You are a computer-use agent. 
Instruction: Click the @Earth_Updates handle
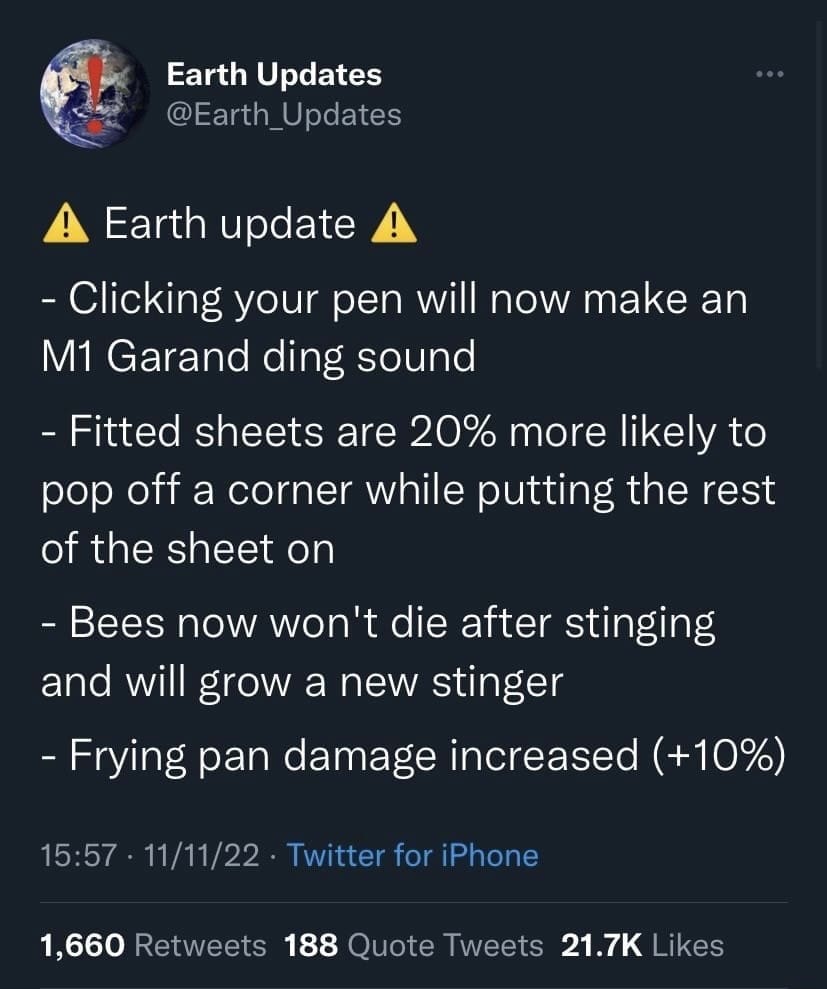click(x=283, y=115)
